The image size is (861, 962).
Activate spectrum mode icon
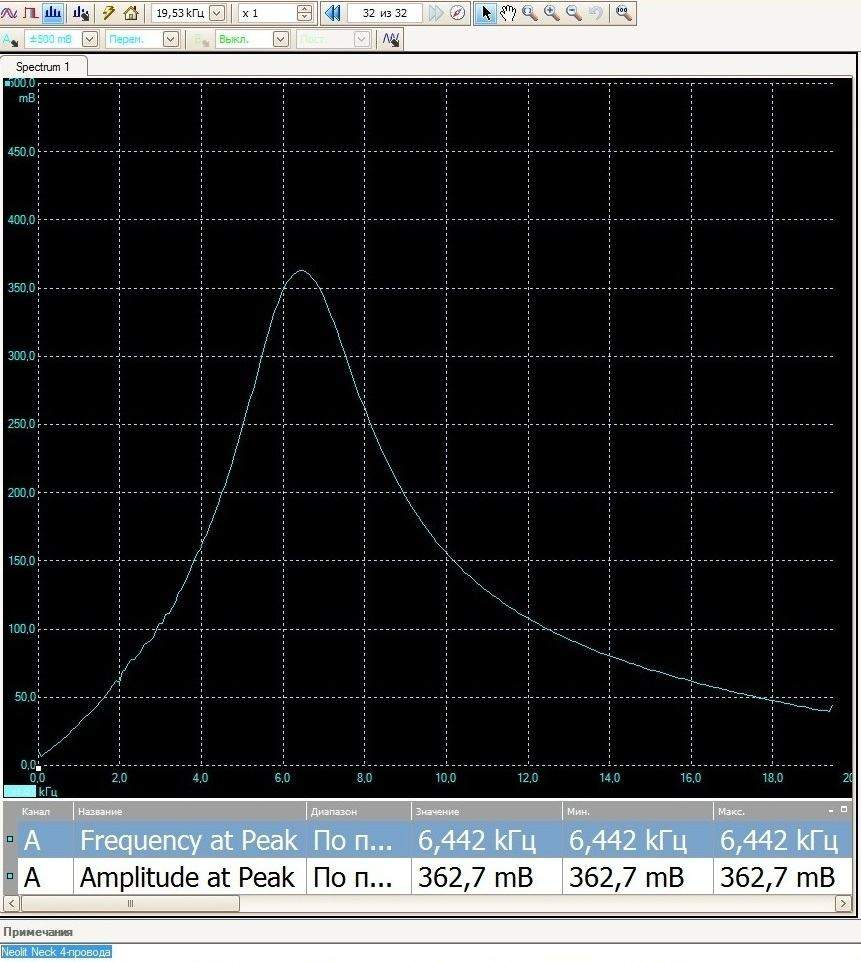[x=52, y=13]
